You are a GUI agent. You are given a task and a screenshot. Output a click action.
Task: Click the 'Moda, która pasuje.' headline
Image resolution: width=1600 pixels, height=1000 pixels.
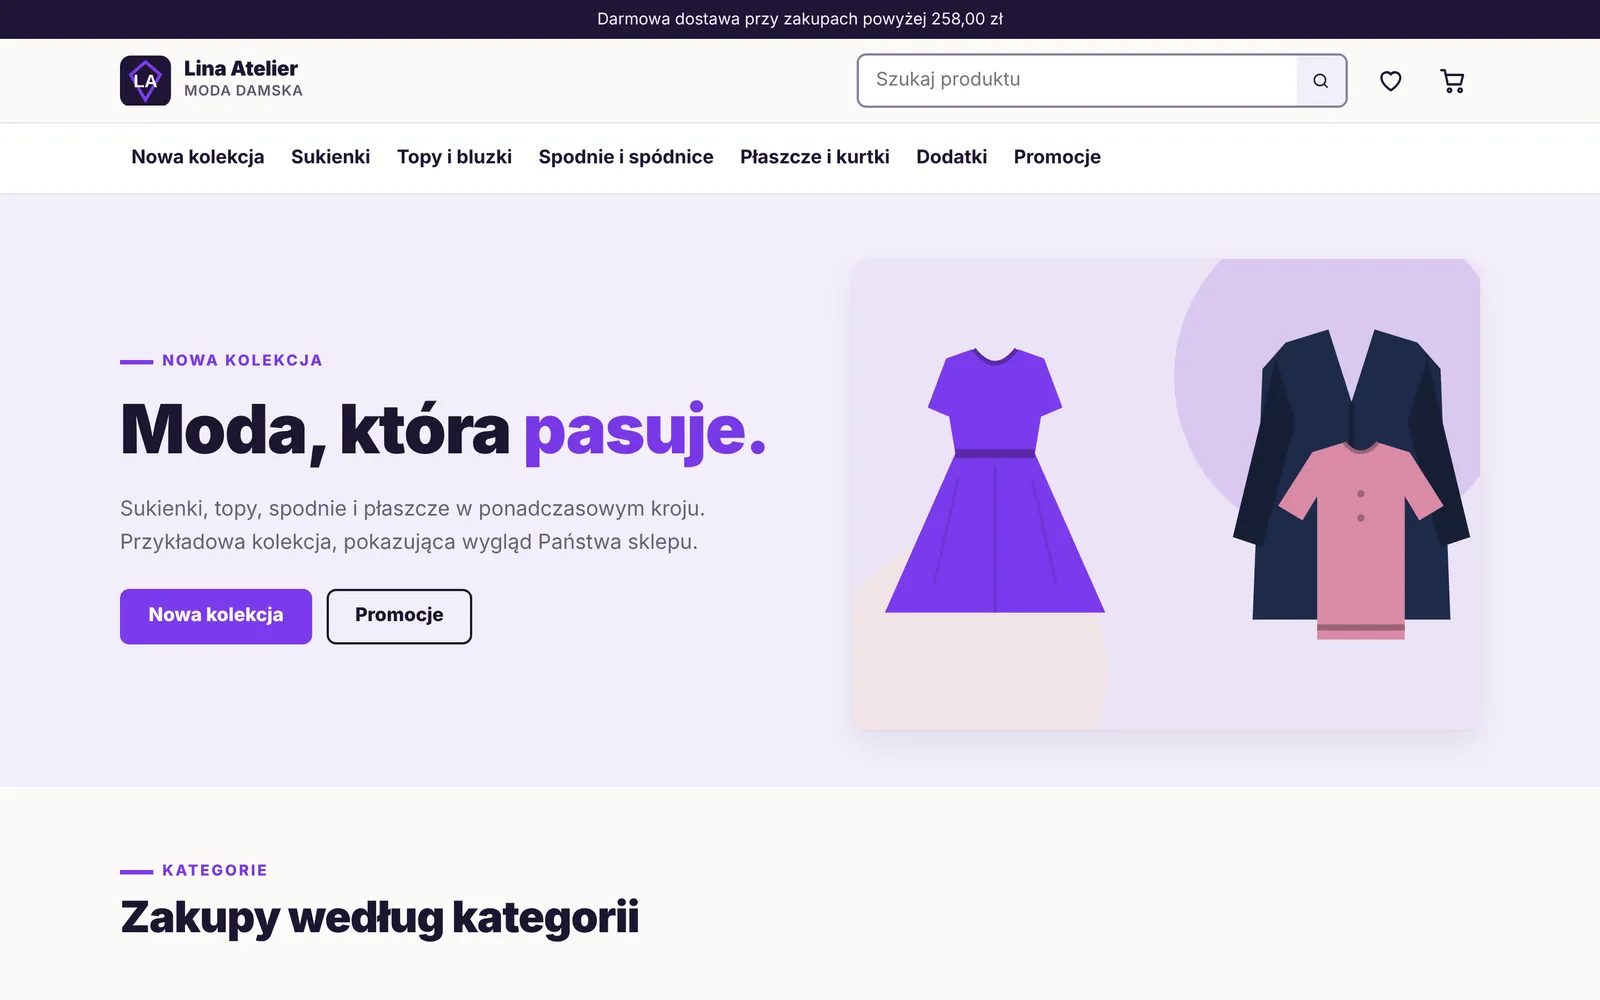click(443, 431)
